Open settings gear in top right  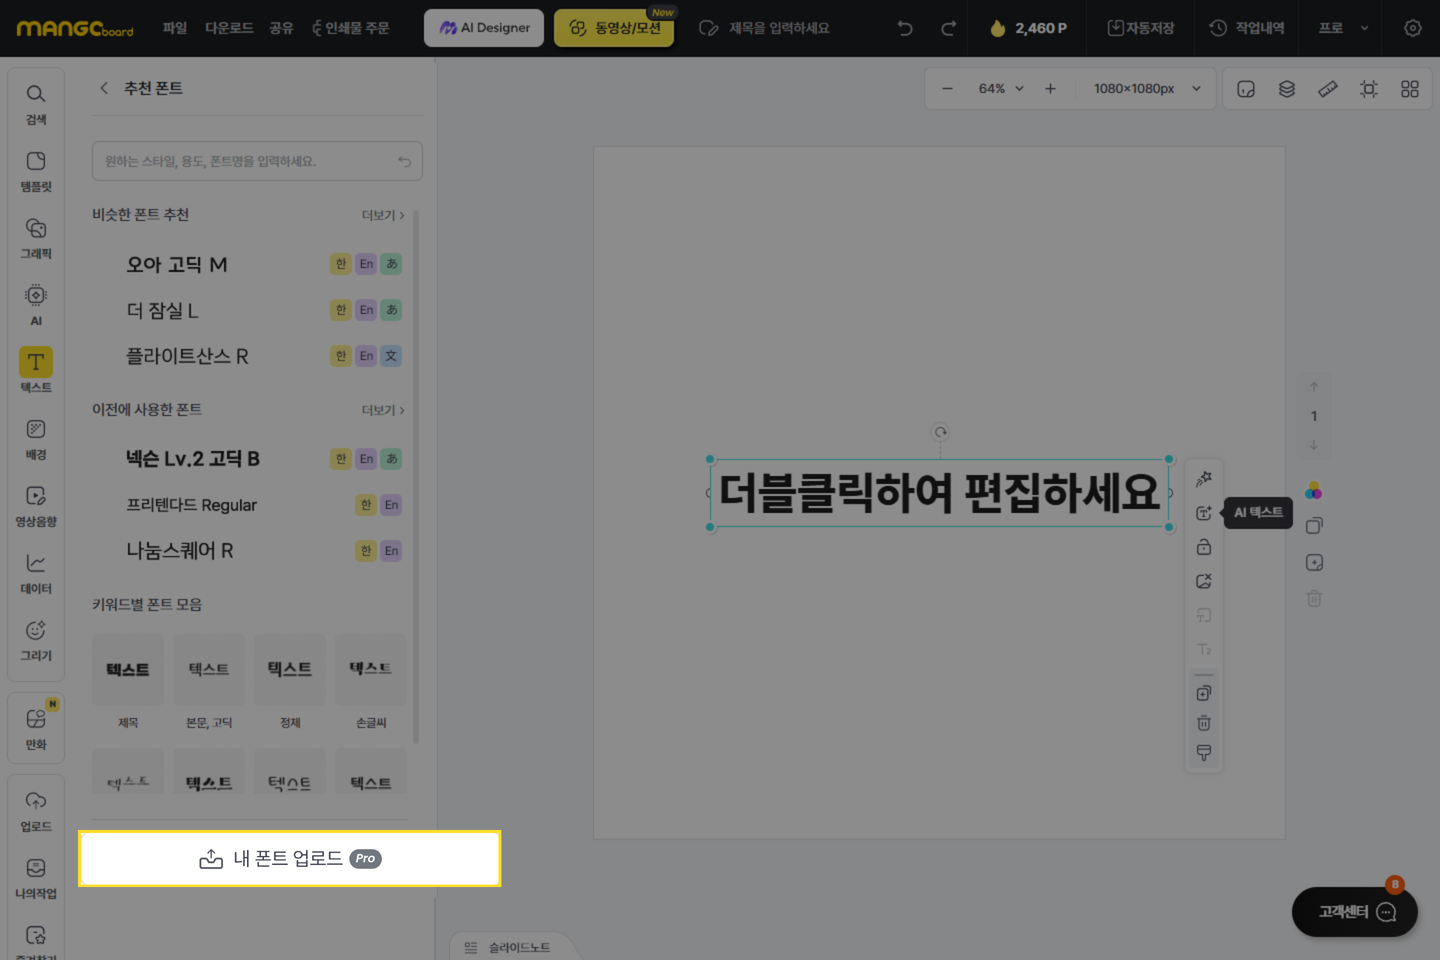point(1413,28)
